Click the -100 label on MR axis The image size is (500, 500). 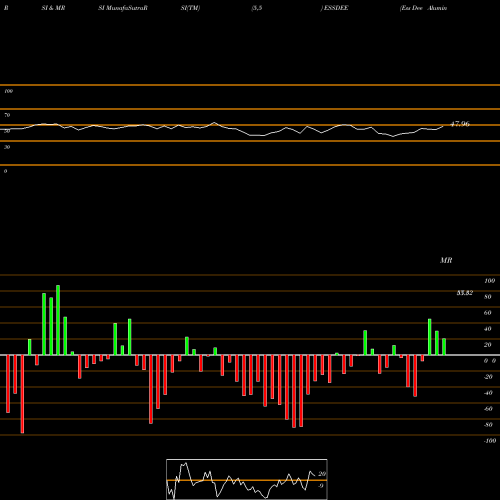[490, 441]
